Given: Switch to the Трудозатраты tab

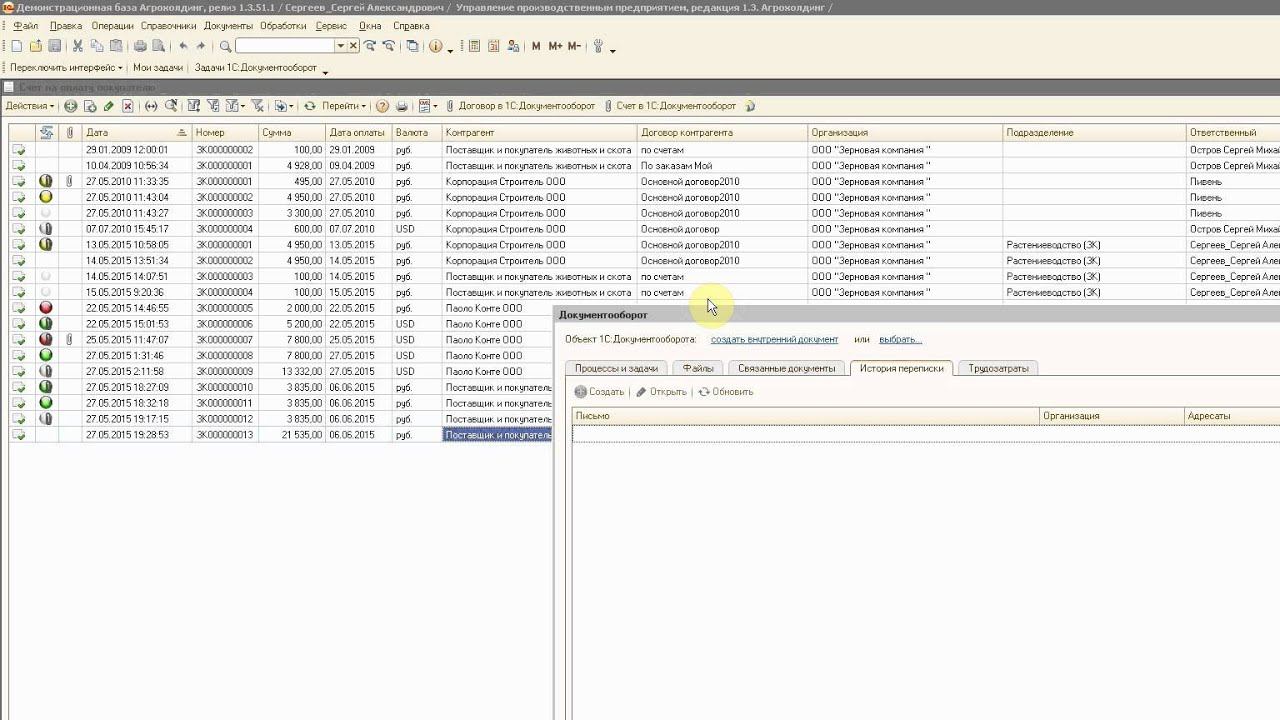Looking at the screenshot, I should pos(997,368).
